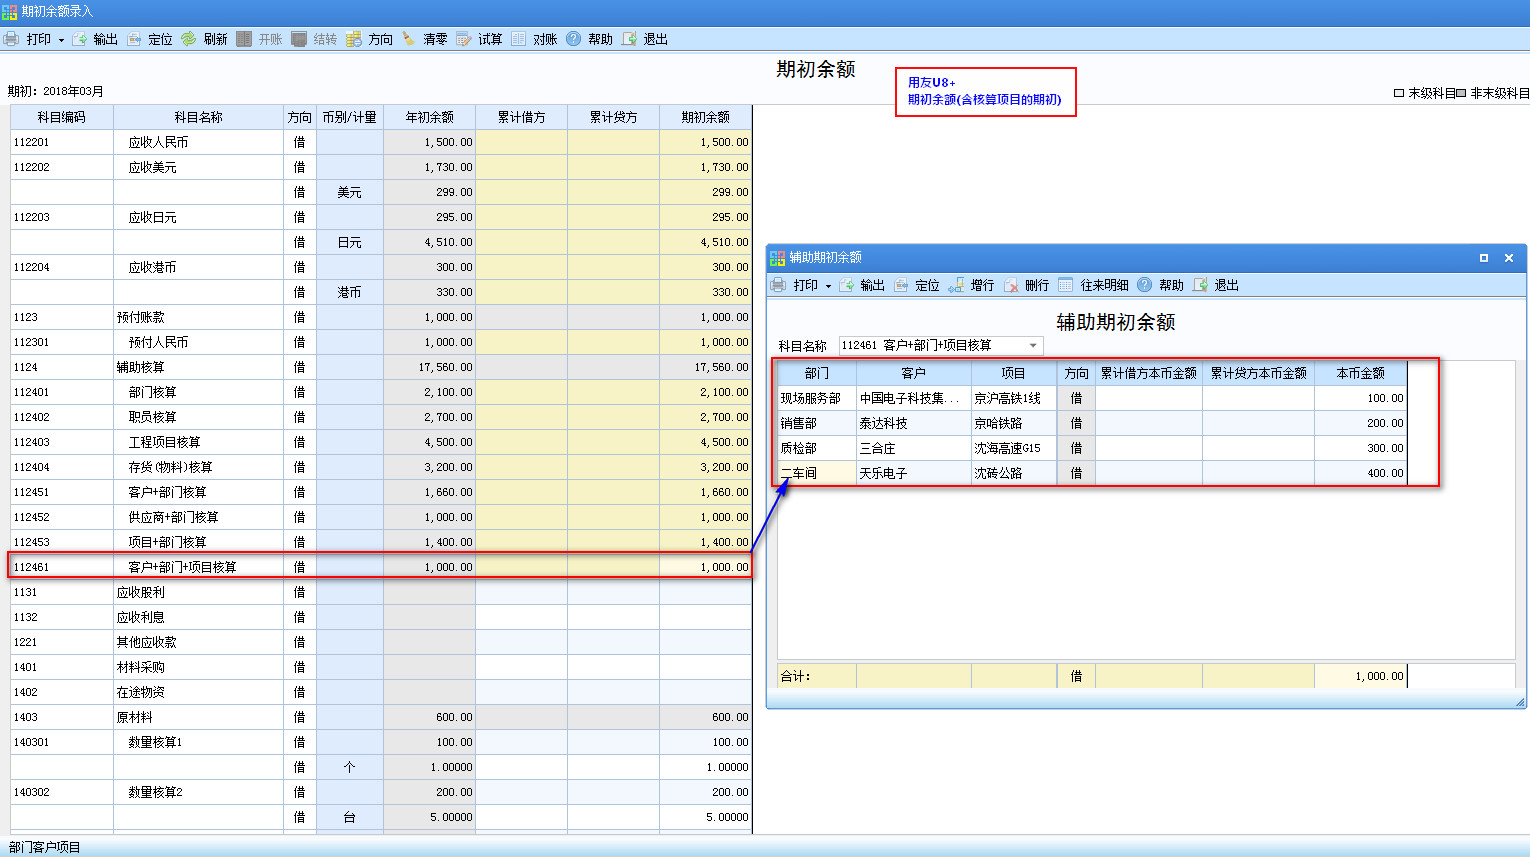The height and width of the screenshot is (857, 1530).
Task: Click 增行 add row icon in auxiliary window
Action: point(956,285)
